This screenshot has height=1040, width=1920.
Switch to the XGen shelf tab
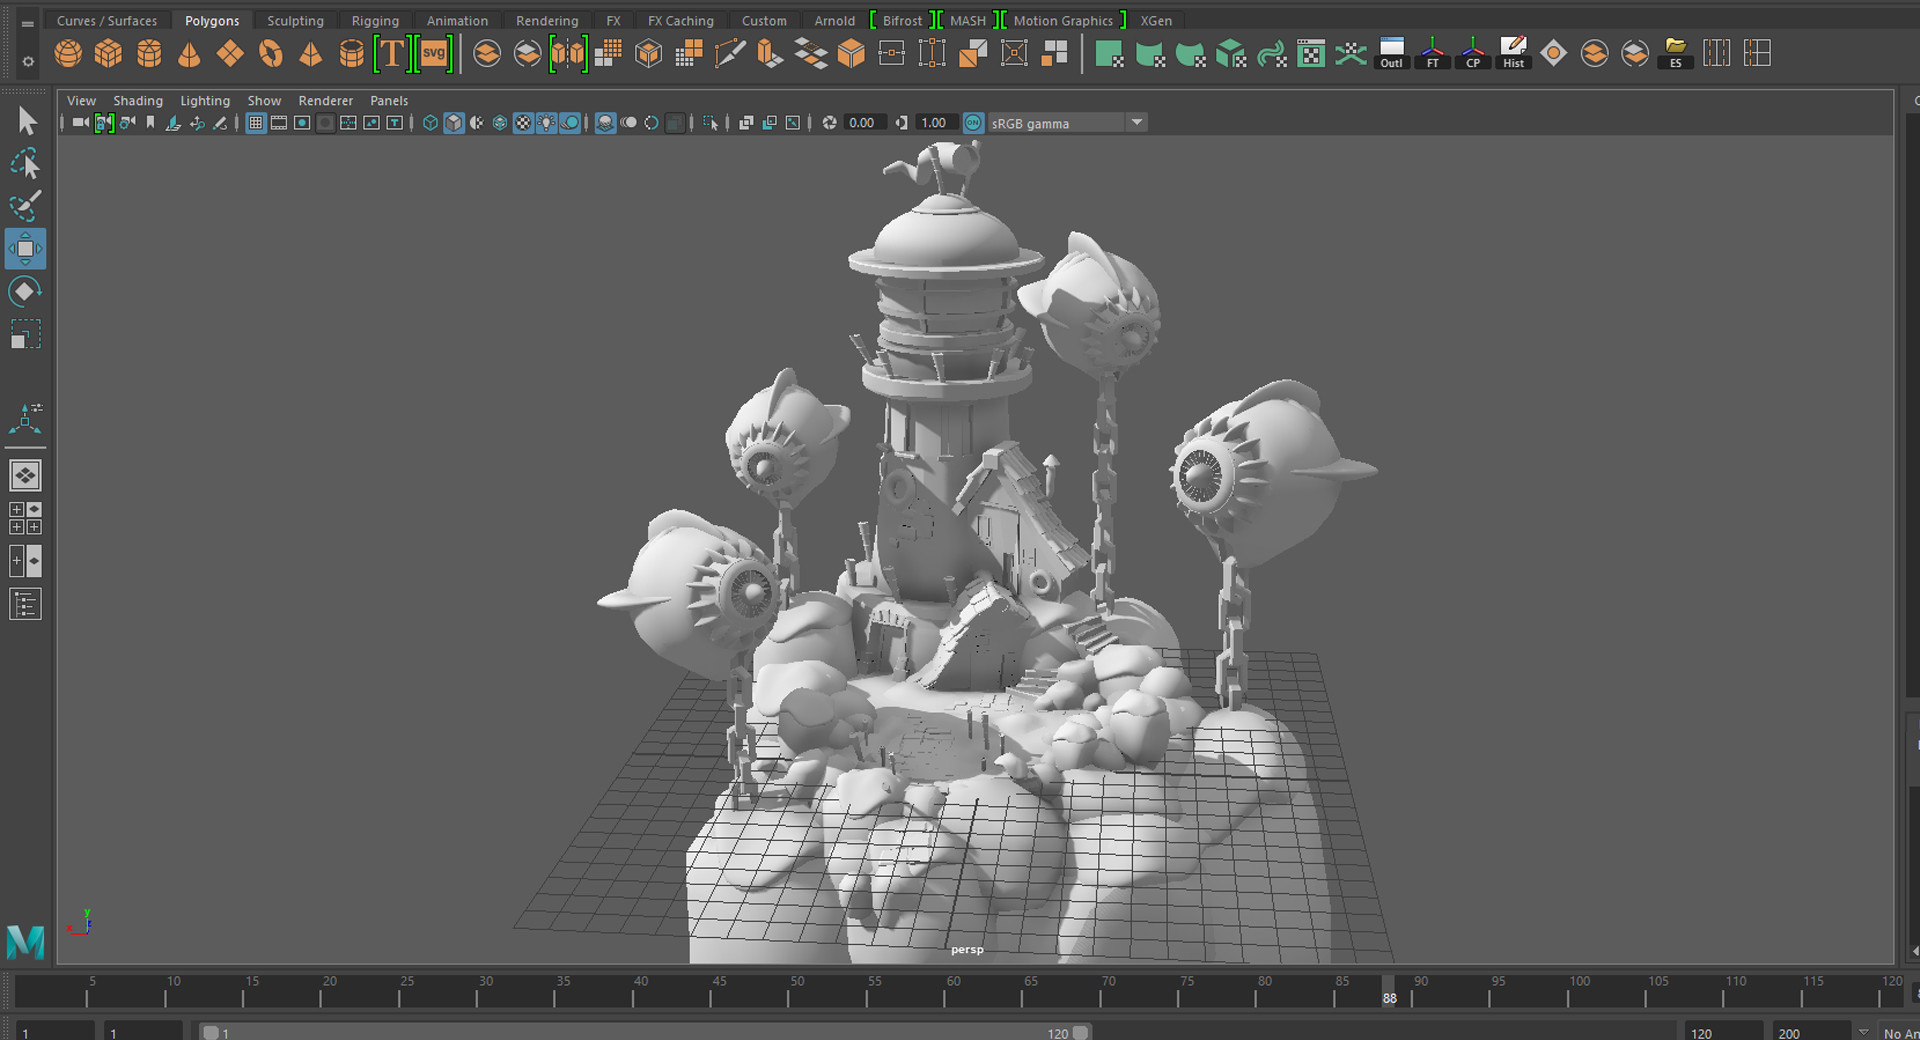pos(1156,21)
